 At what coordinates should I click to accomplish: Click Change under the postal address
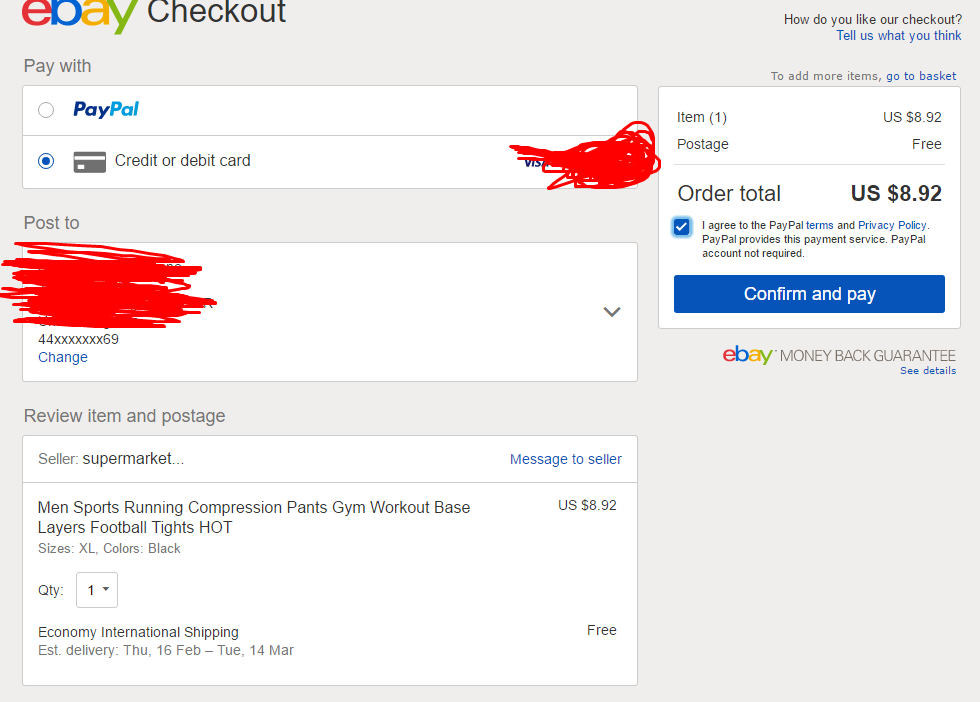(62, 357)
